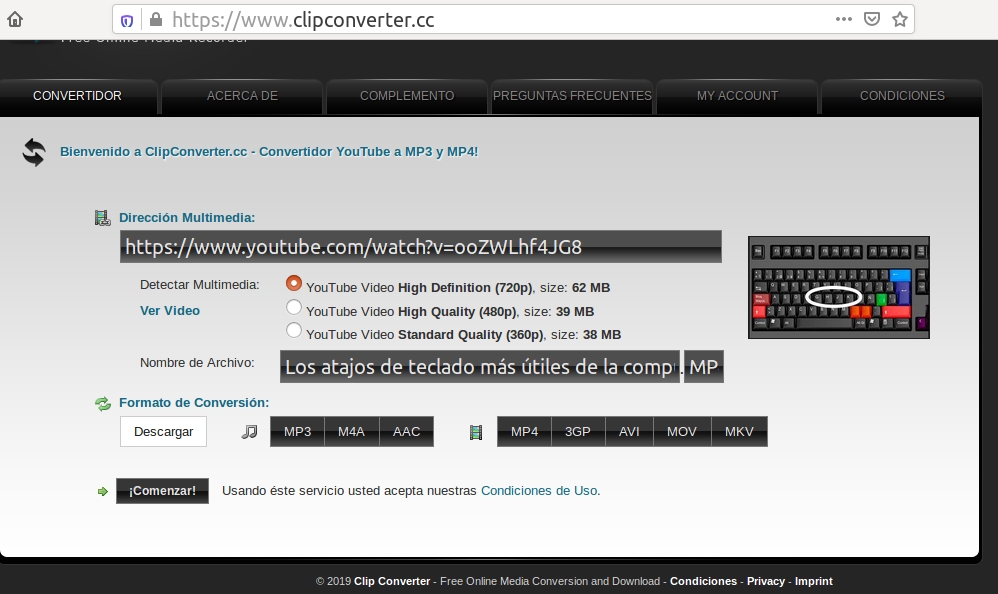Bookmark this page with the star icon
Viewport: 998px width, 594px height.
pos(899,19)
